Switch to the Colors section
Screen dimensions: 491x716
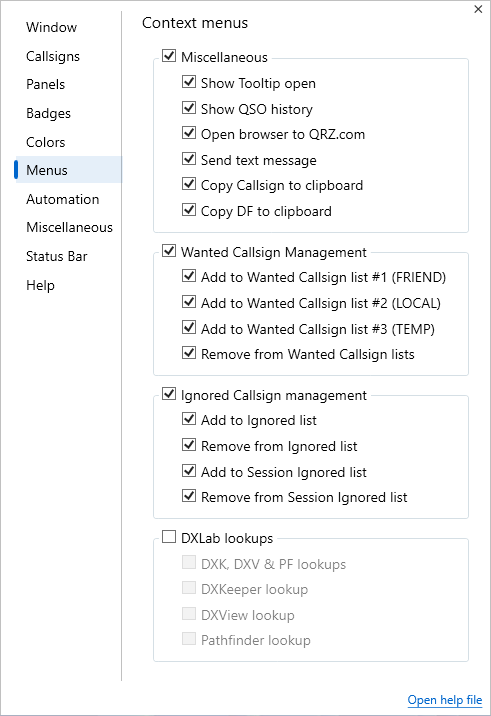point(46,142)
